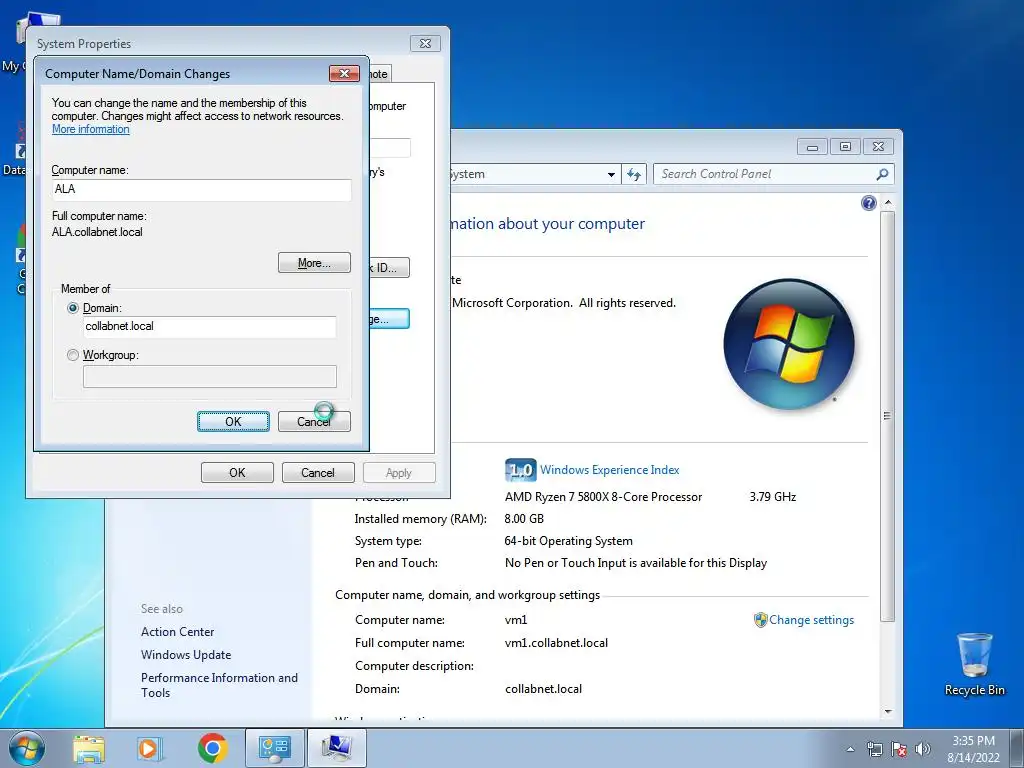Open Google Chrome from the taskbar
1024x768 pixels.
[x=212, y=748]
